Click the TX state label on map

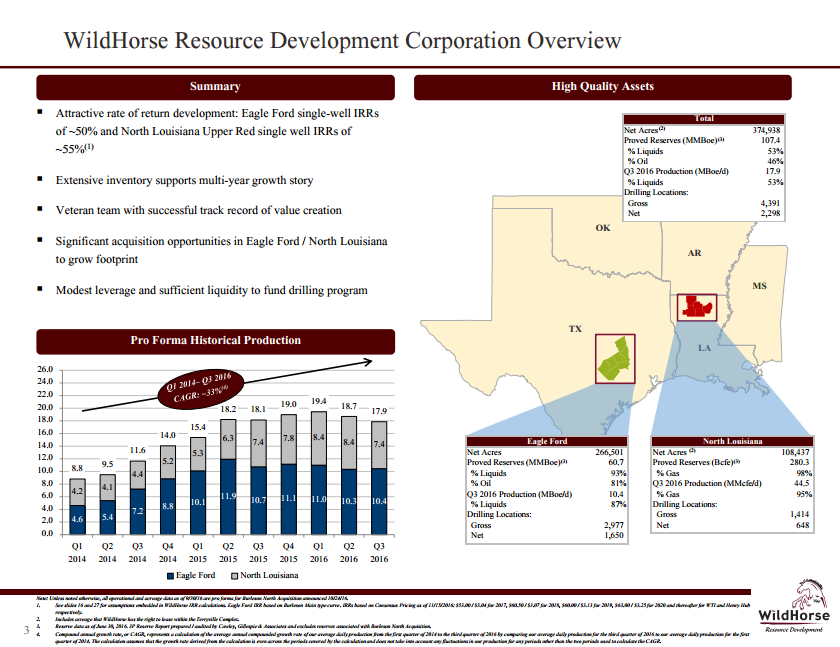click(x=575, y=328)
